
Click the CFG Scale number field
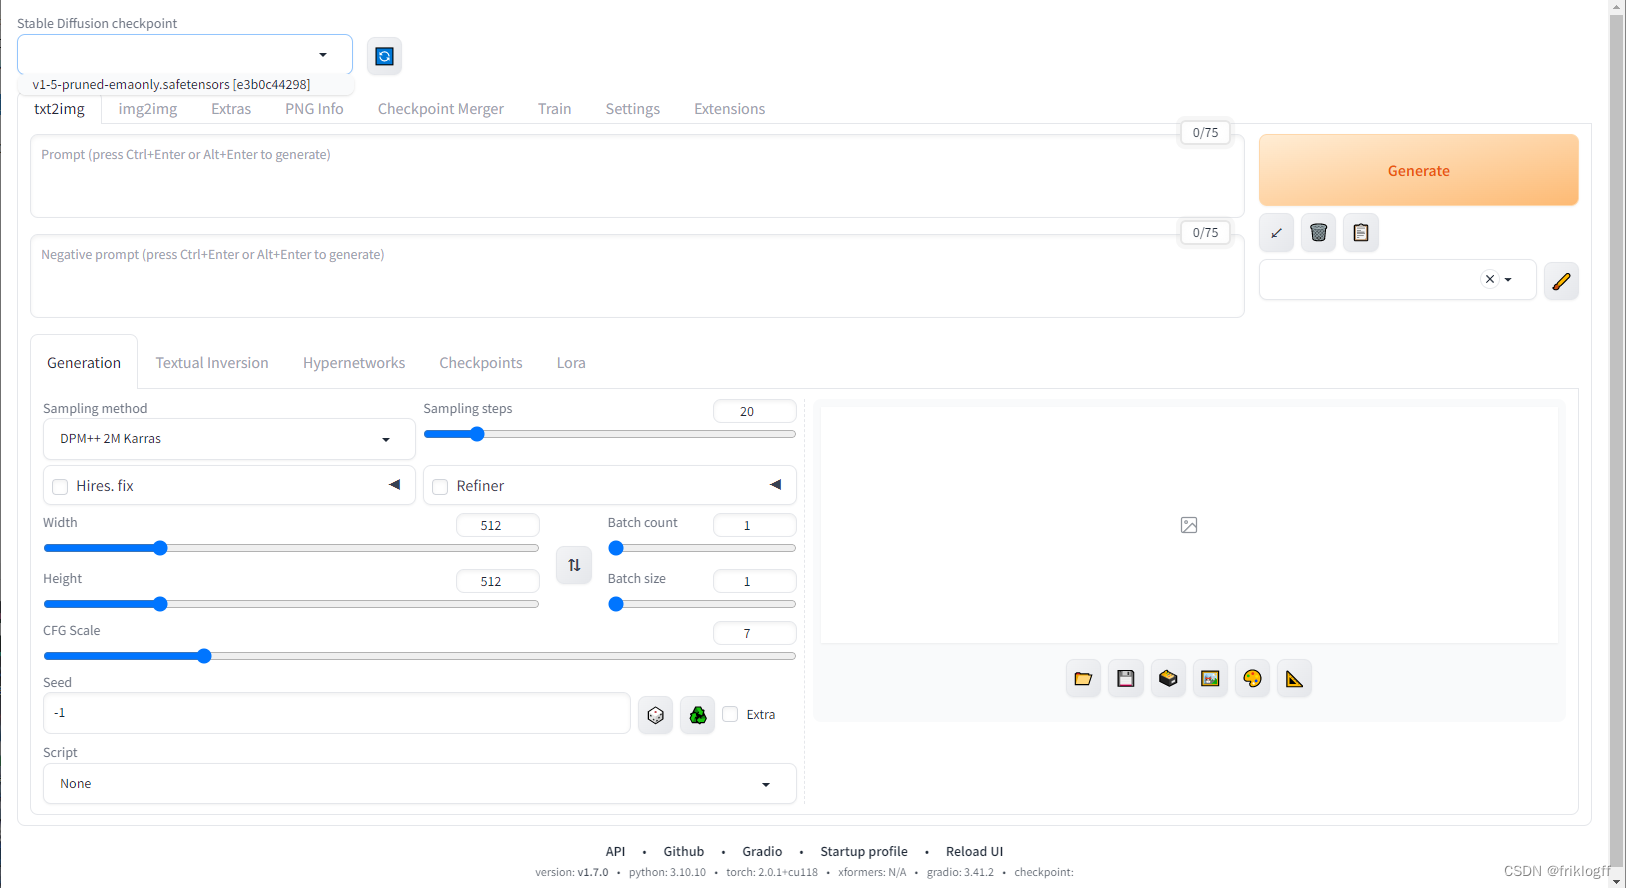pos(755,633)
